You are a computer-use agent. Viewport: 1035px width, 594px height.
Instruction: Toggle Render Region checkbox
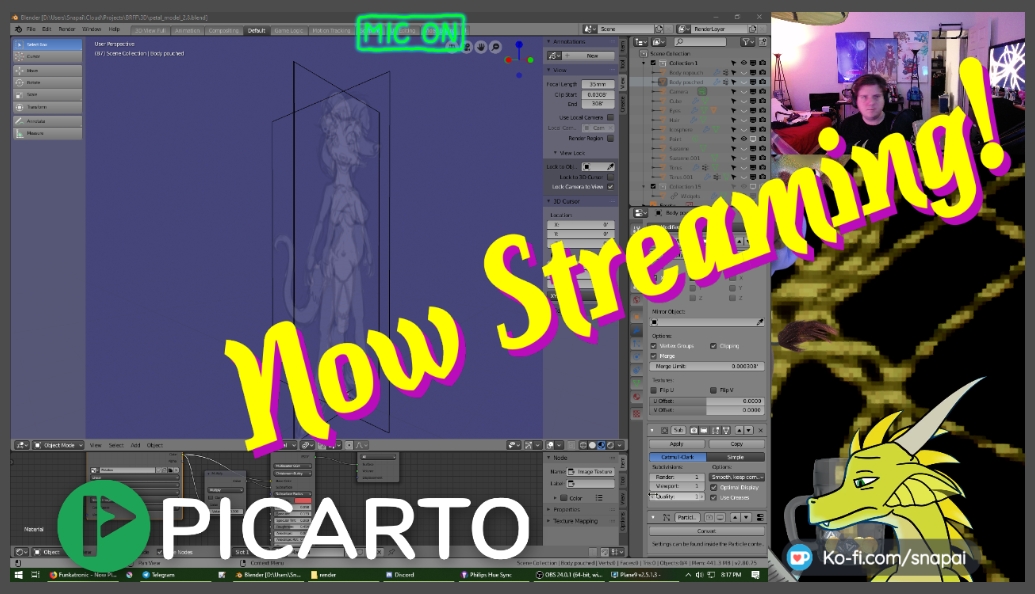point(611,139)
